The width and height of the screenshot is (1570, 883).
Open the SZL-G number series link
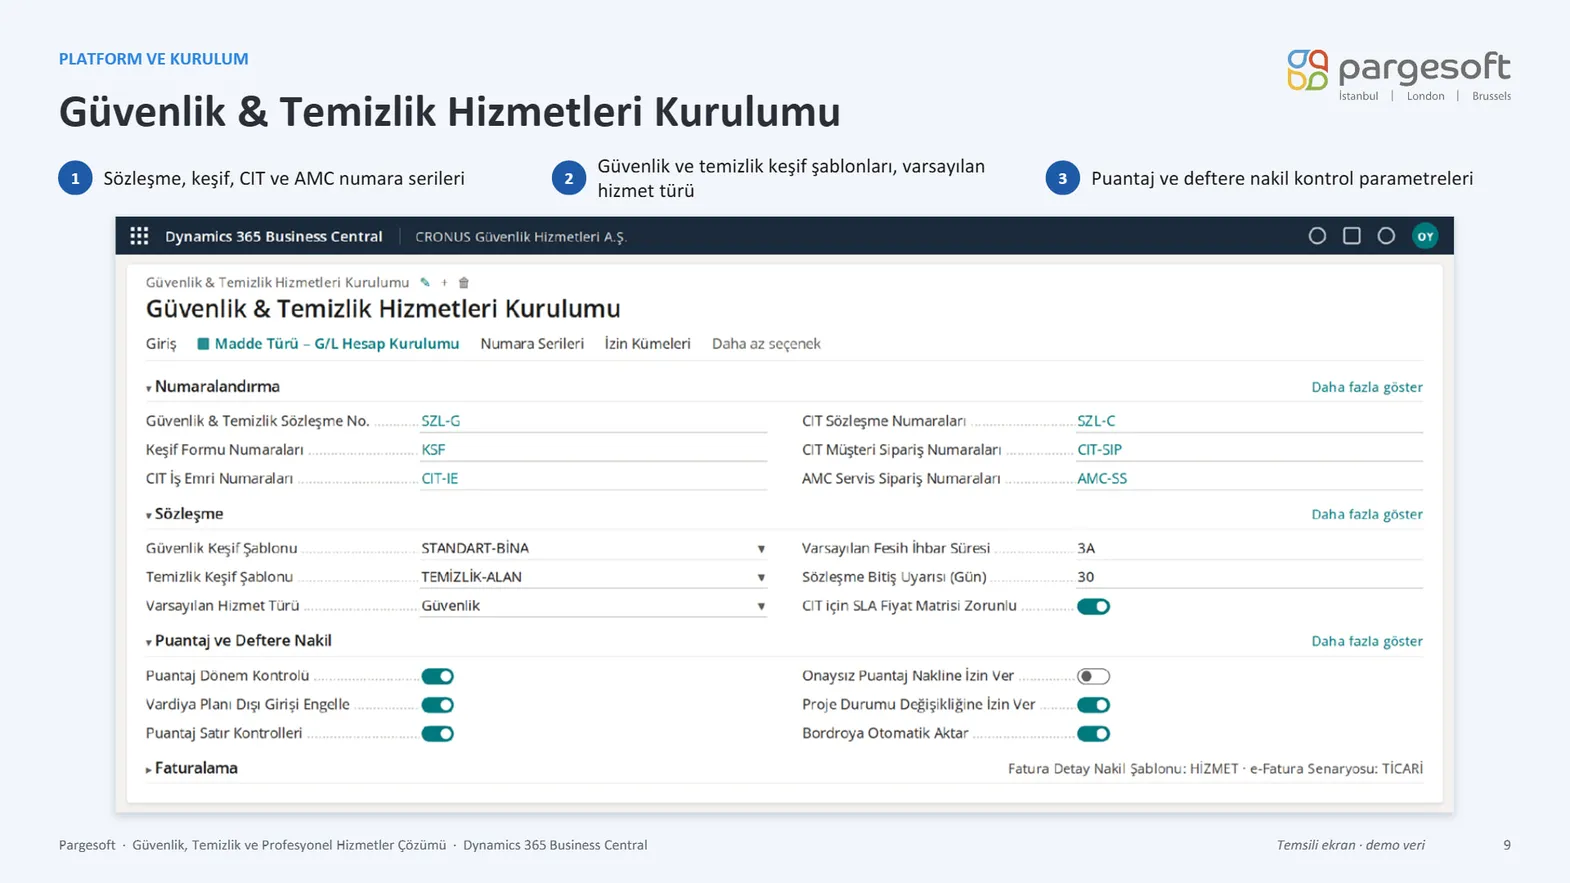441,421
